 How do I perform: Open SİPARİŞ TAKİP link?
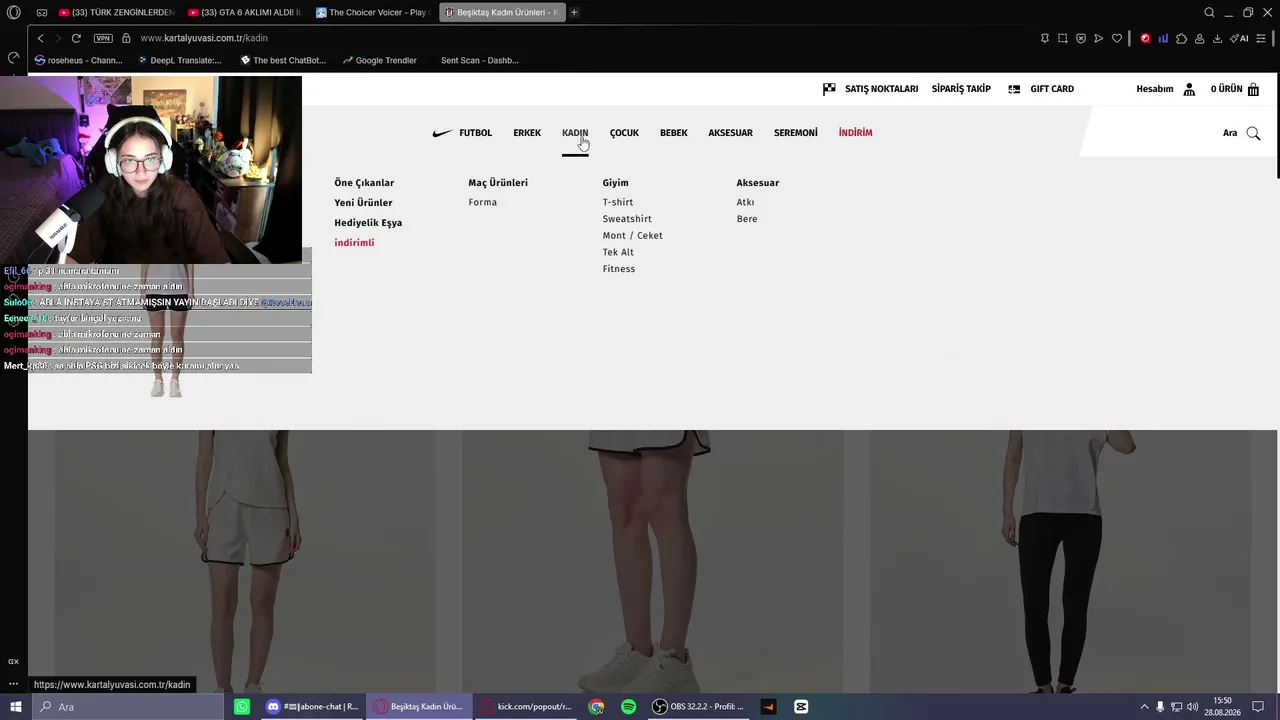pyautogui.click(x=961, y=89)
